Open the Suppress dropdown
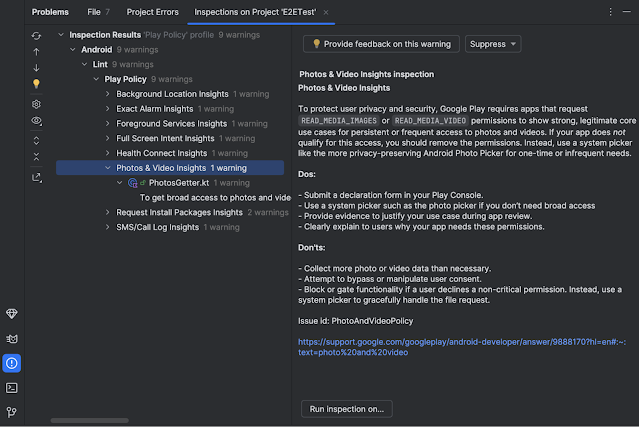 [494, 44]
